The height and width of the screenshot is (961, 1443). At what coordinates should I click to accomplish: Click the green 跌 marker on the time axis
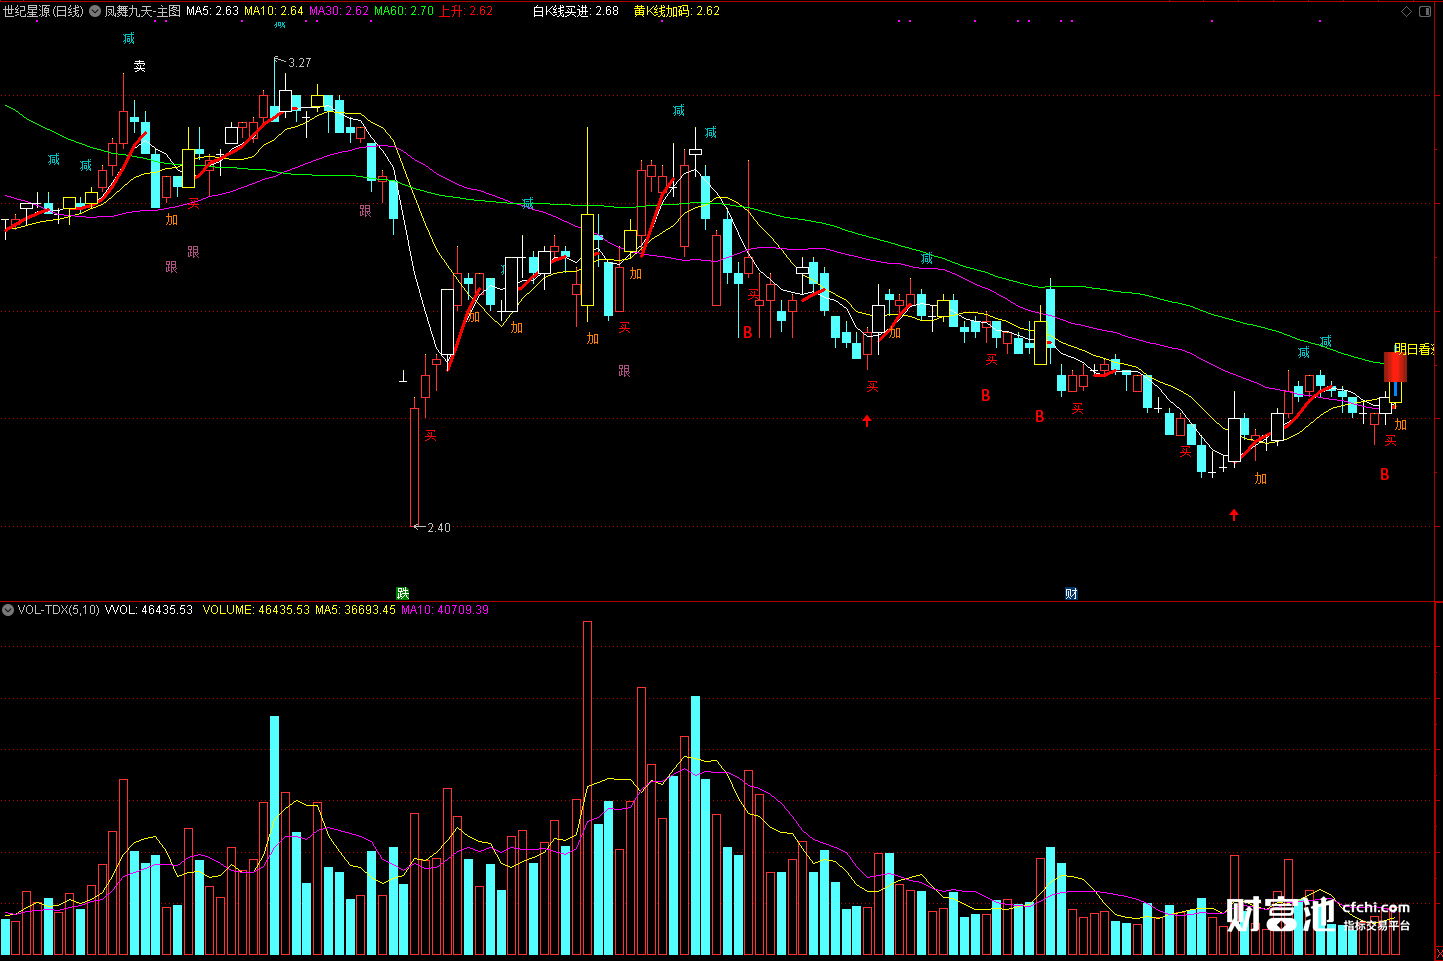(403, 594)
